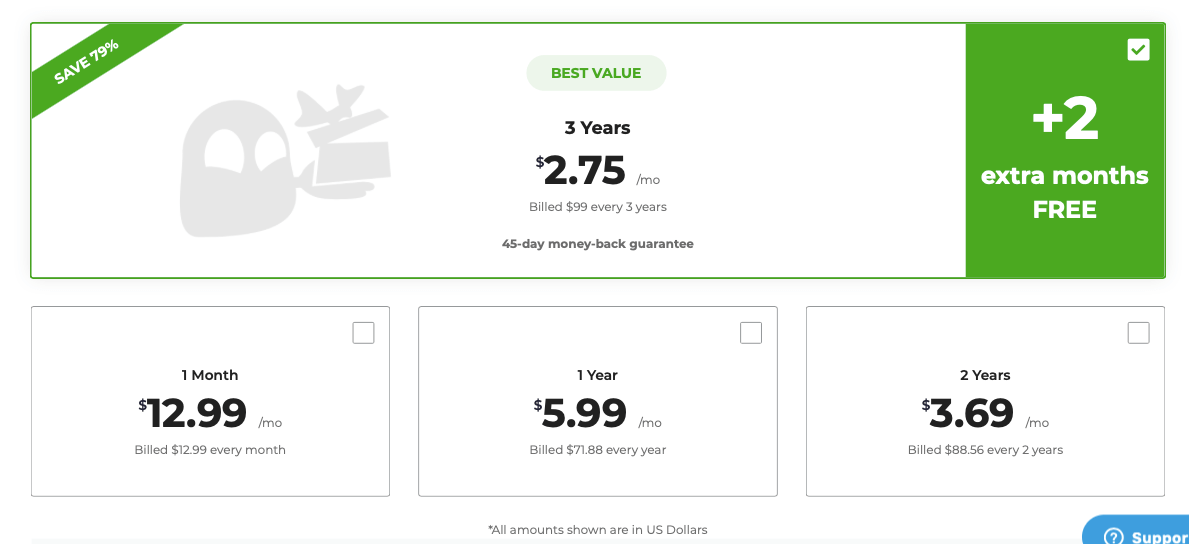Click the ghost mascot gift illustration
1189x544 pixels.
pyautogui.click(x=285, y=161)
